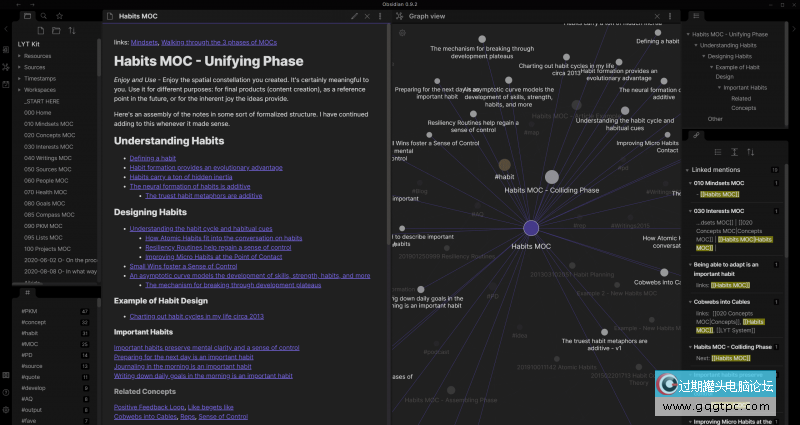Click the settings gear in left ribbon

[7, 410]
